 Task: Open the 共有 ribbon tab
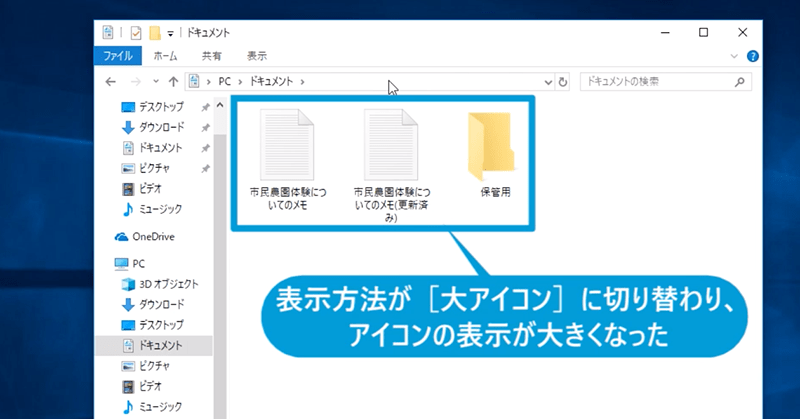point(211,56)
